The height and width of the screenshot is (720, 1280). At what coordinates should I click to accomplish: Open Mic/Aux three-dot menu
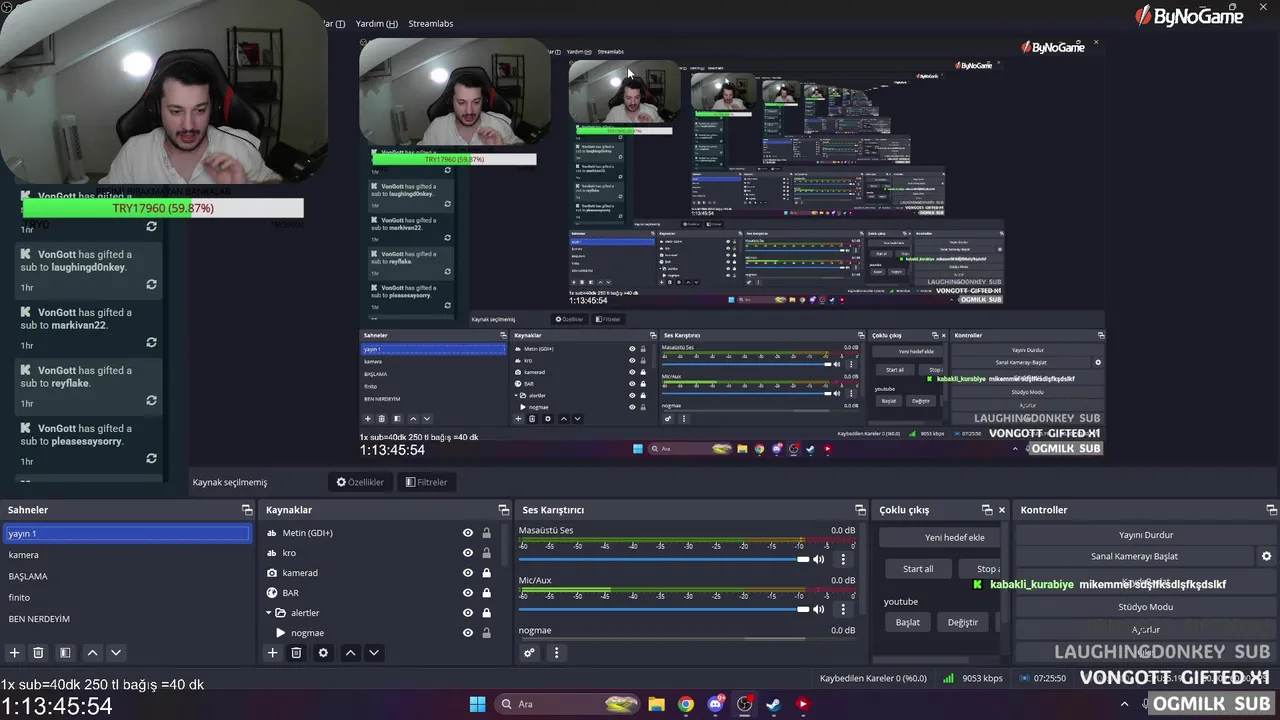coord(843,609)
